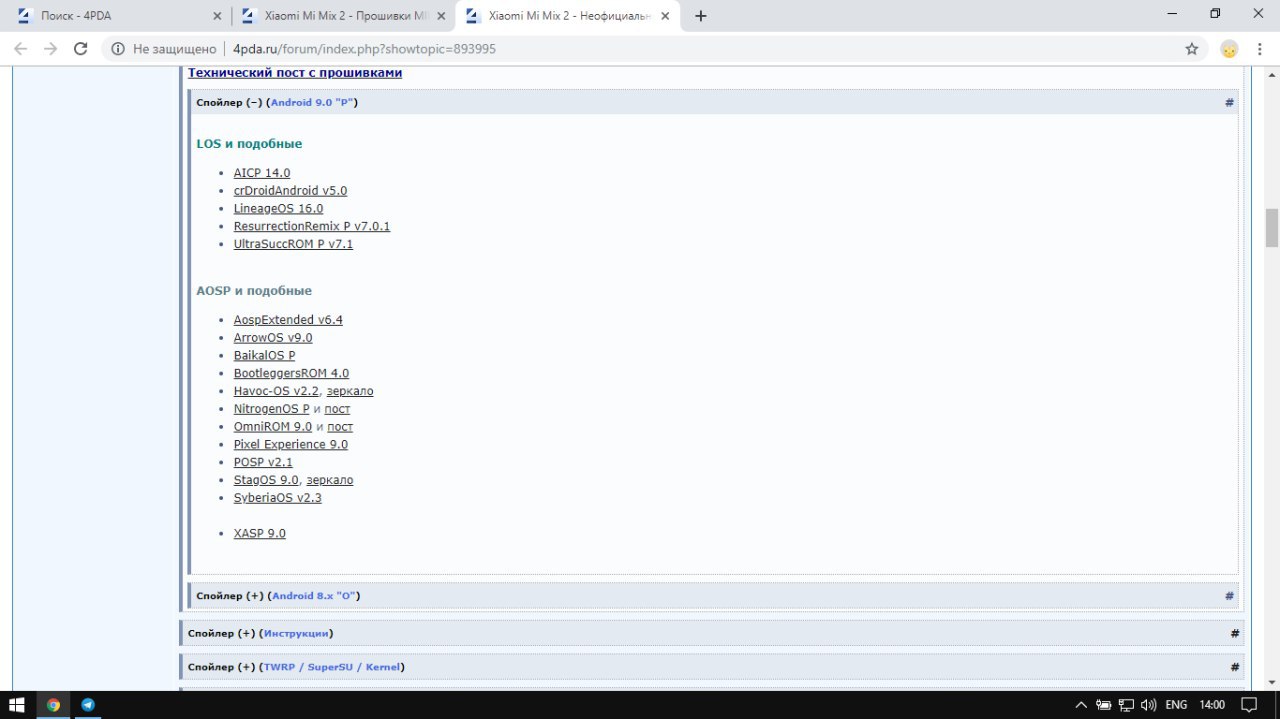
Task: Open the ResurrectionRemix P v7.0.1 link
Action: coord(312,226)
